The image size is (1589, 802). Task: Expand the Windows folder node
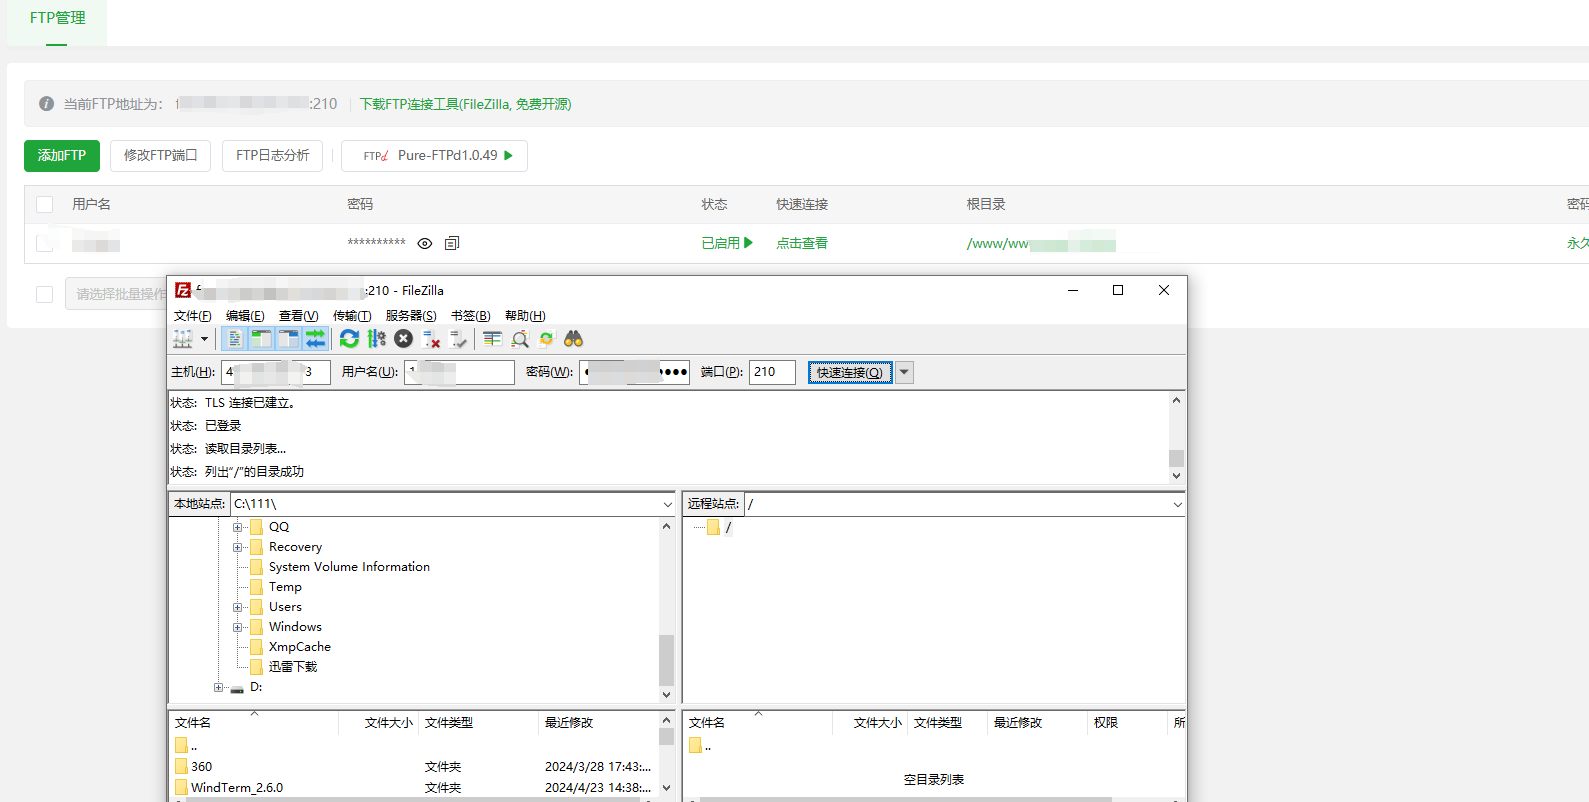tap(238, 627)
